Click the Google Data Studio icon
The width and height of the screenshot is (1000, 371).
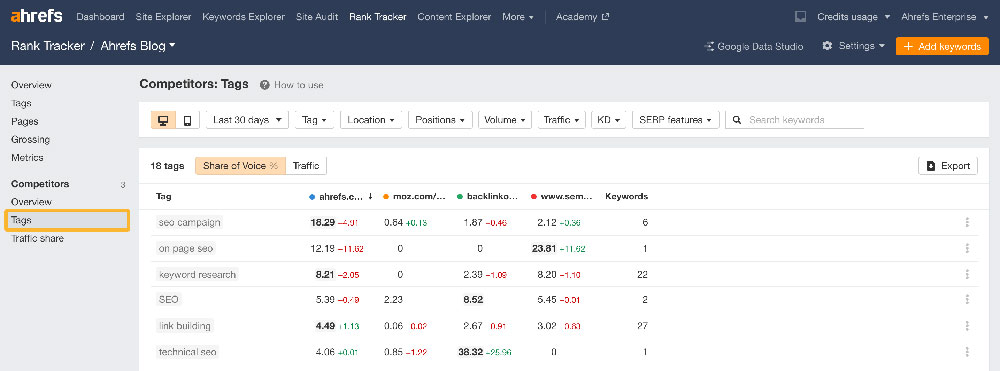coord(709,47)
